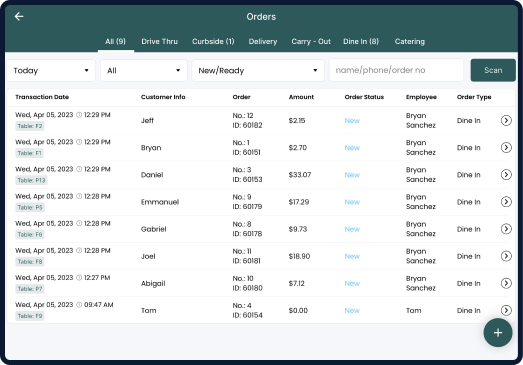The width and height of the screenshot is (523, 365).
Task: Click employee Tom in last row
Action: click(x=414, y=311)
